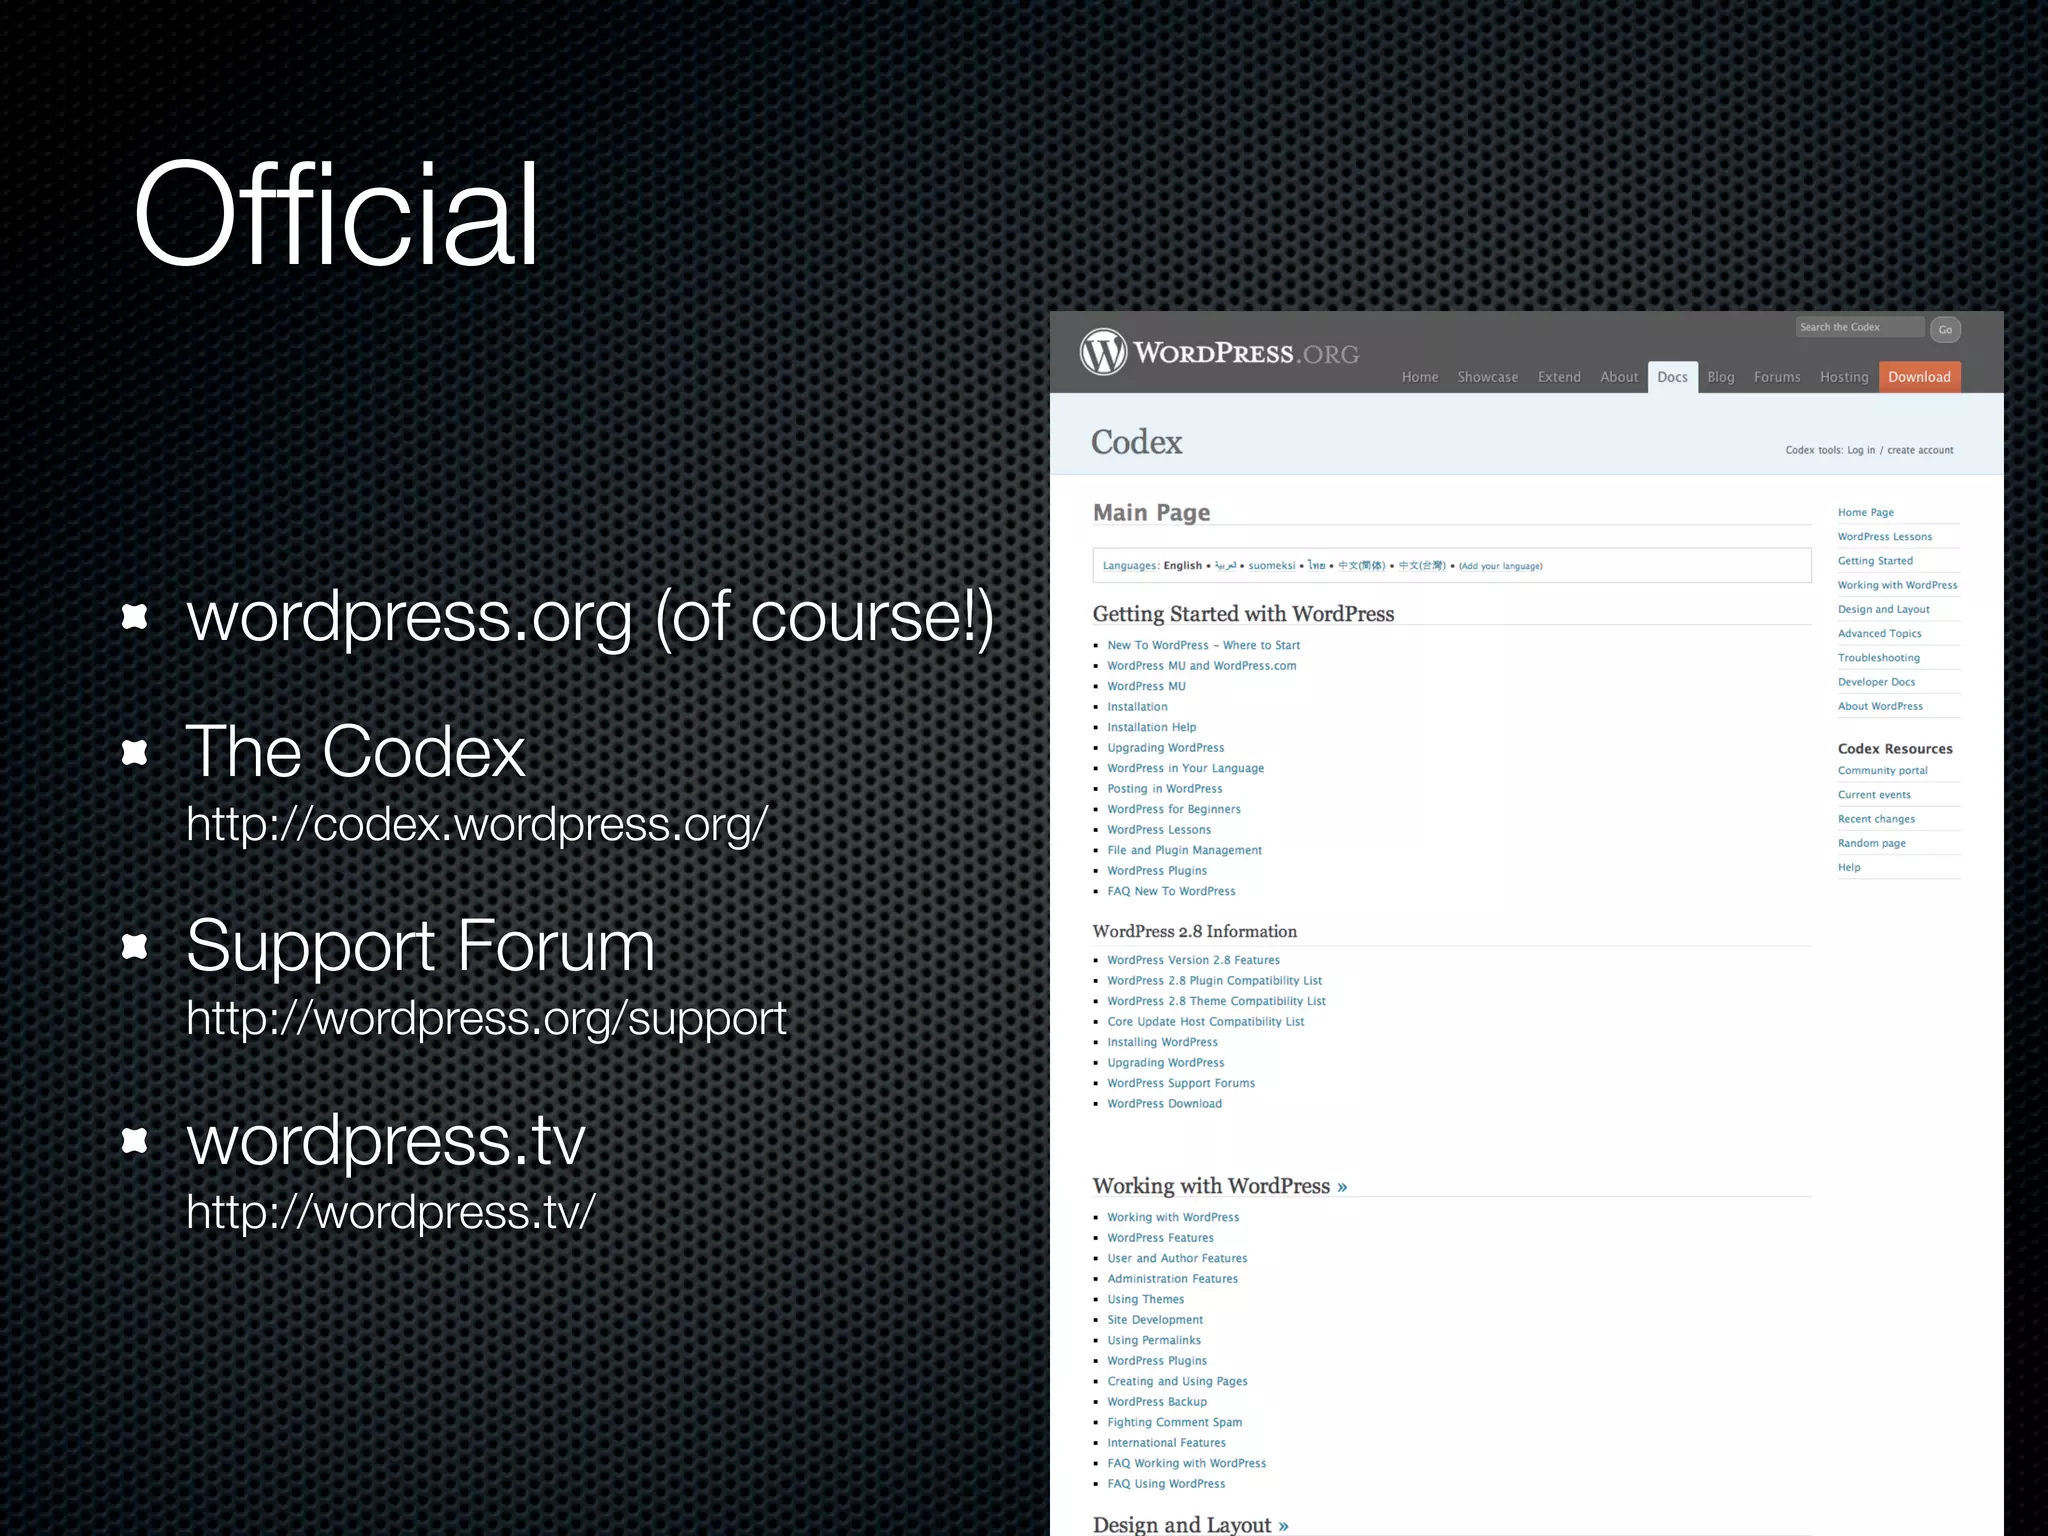
Task: Open FAQ New To WordPress link
Action: coord(1171,891)
